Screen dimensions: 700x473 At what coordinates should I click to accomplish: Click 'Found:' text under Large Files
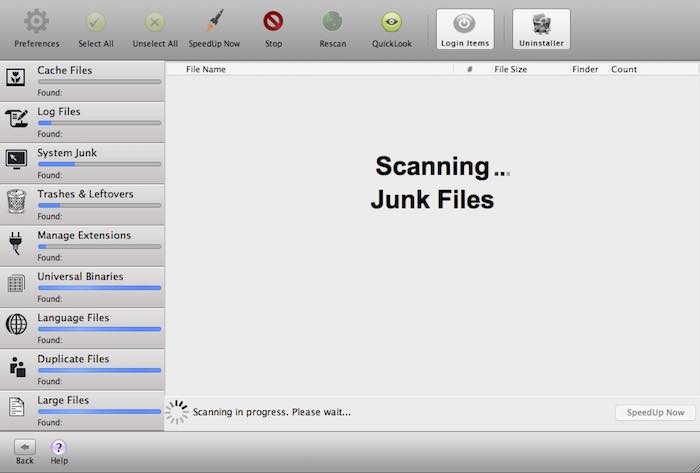click(50, 422)
